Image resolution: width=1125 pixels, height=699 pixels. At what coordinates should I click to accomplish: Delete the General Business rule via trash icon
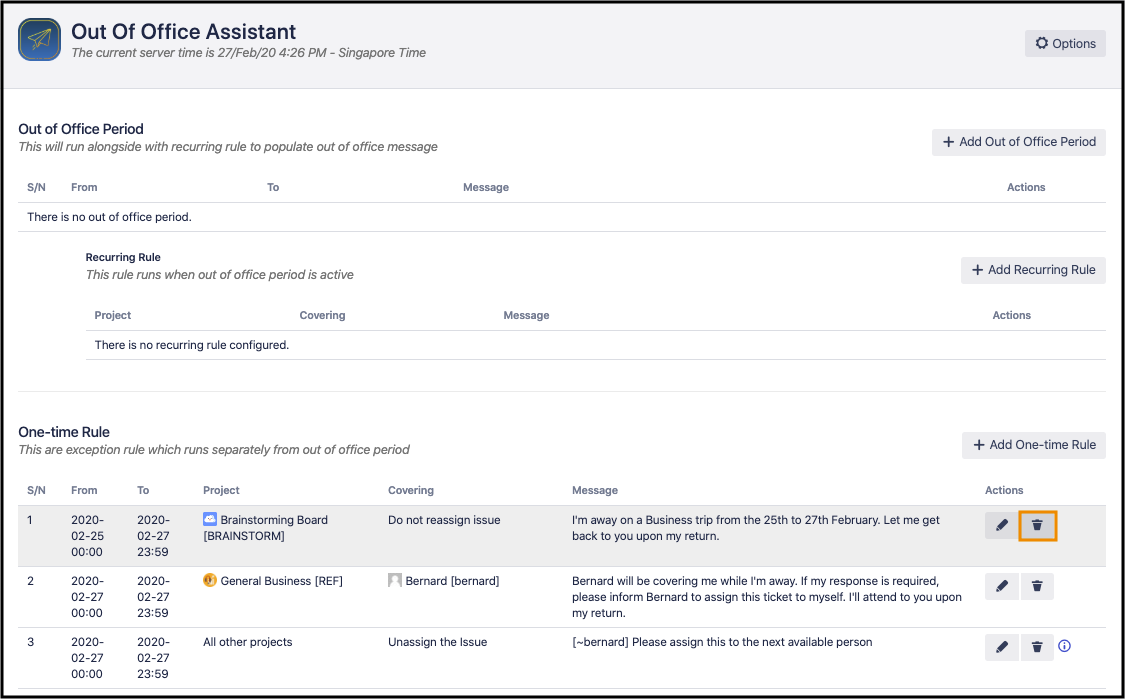pyautogui.click(x=1037, y=586)
